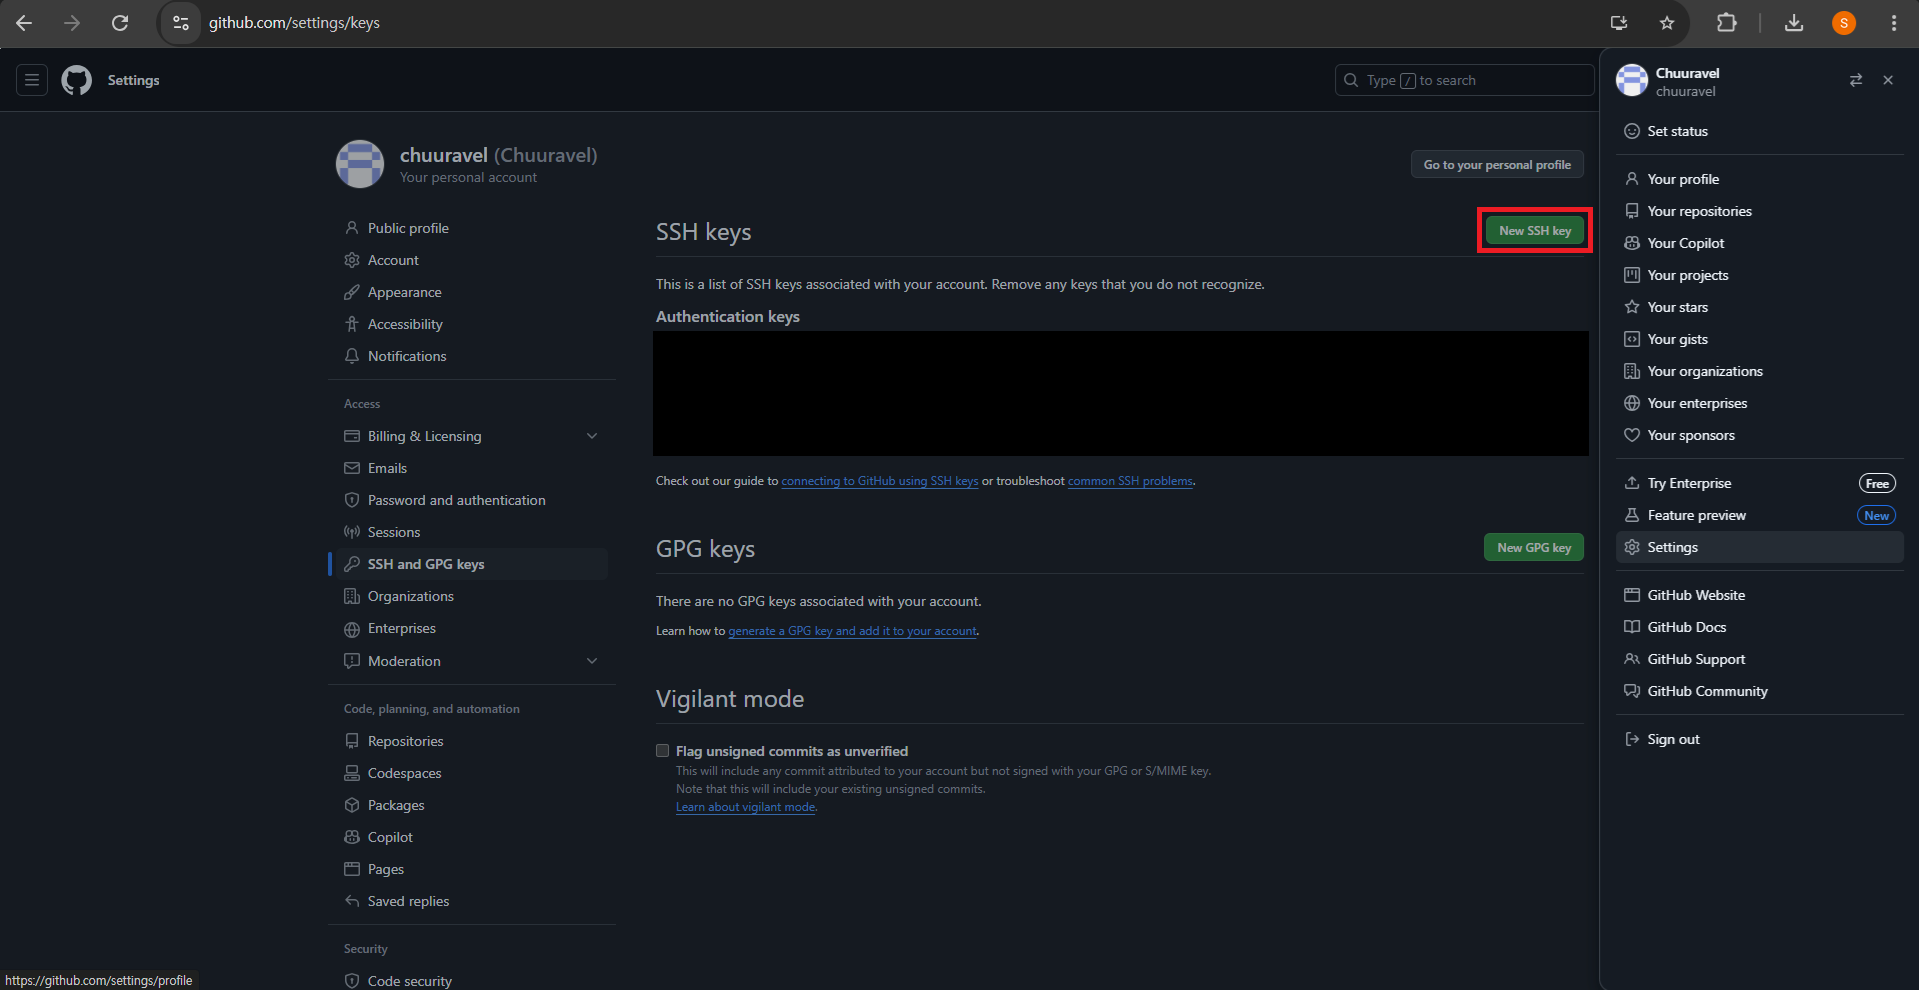Open browser extensions puzzle icon

coord(1727,23)
